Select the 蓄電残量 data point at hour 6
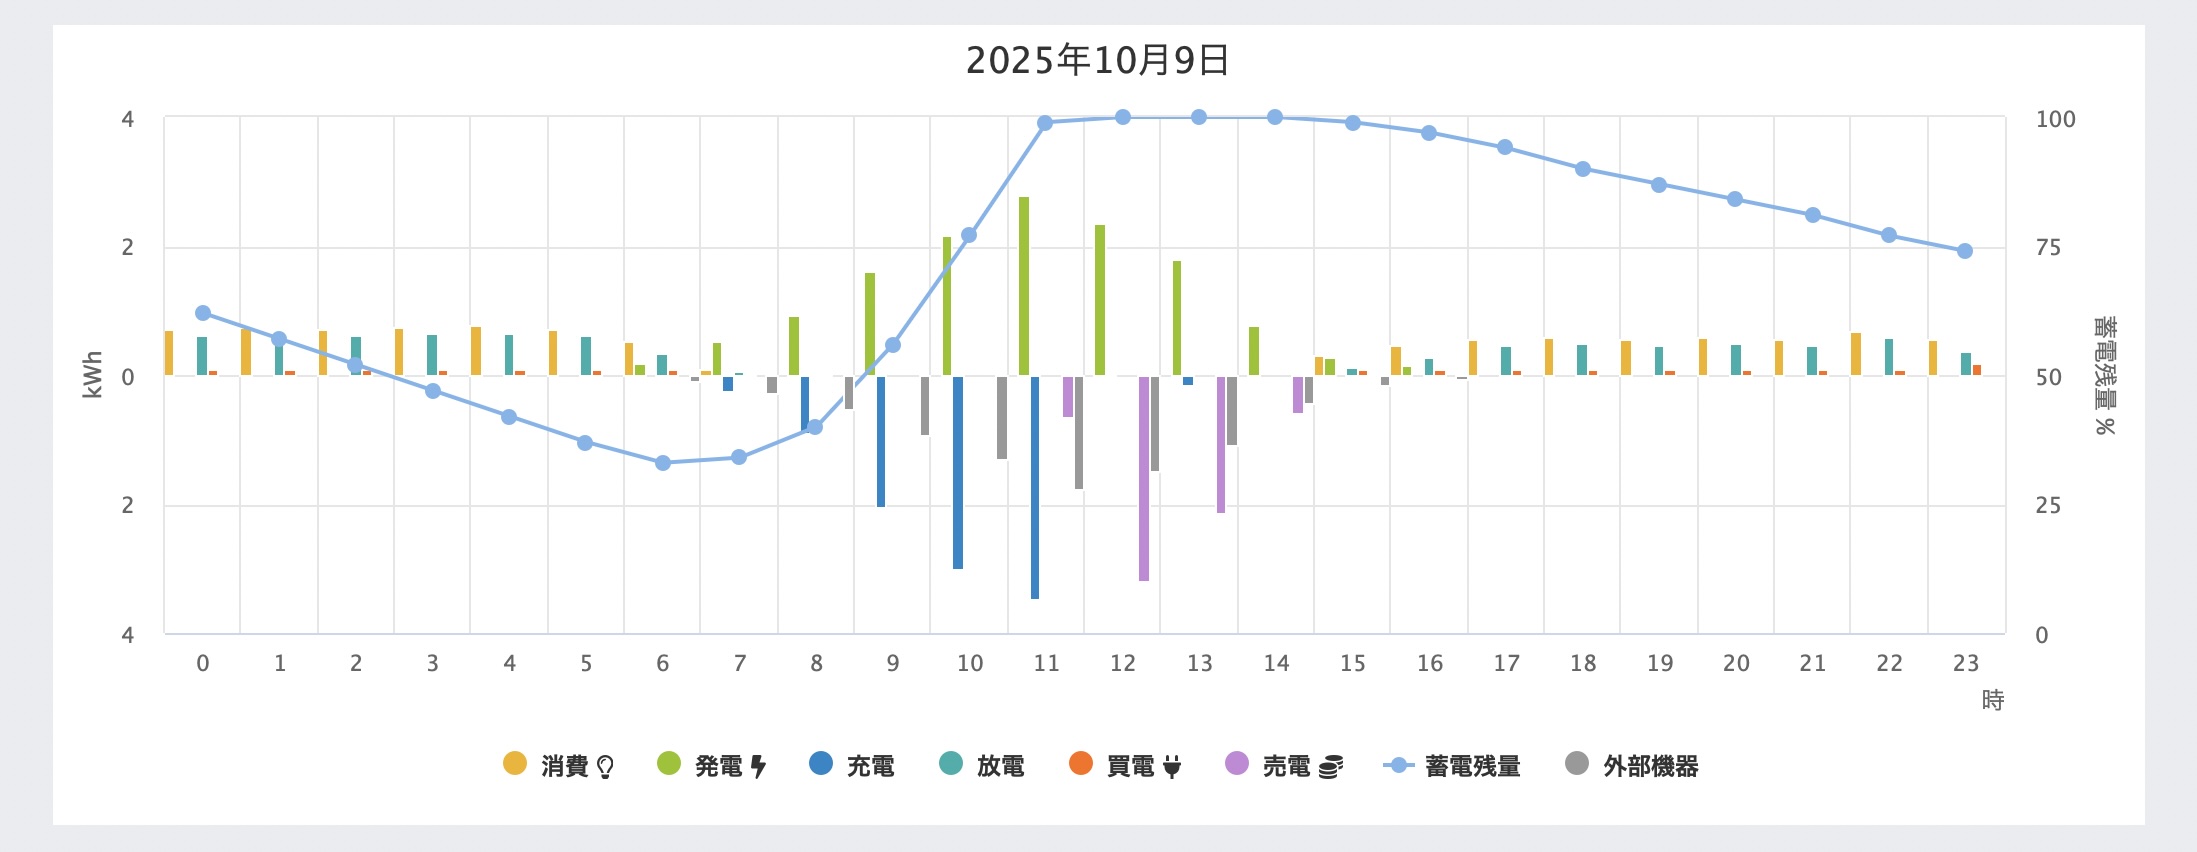 [663, 463]
